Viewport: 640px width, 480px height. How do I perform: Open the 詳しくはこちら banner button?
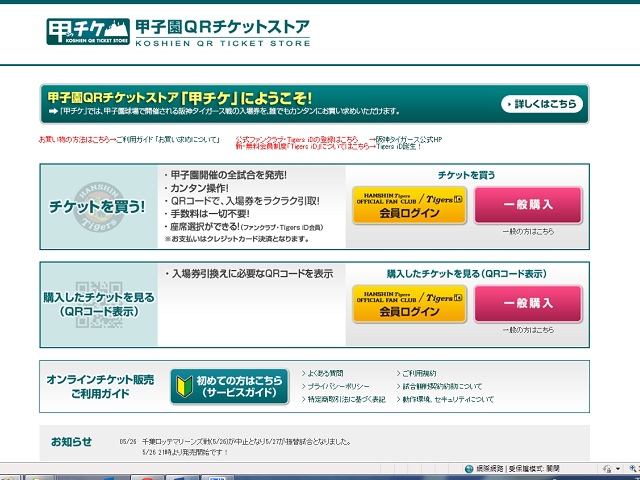click(542, 104)
